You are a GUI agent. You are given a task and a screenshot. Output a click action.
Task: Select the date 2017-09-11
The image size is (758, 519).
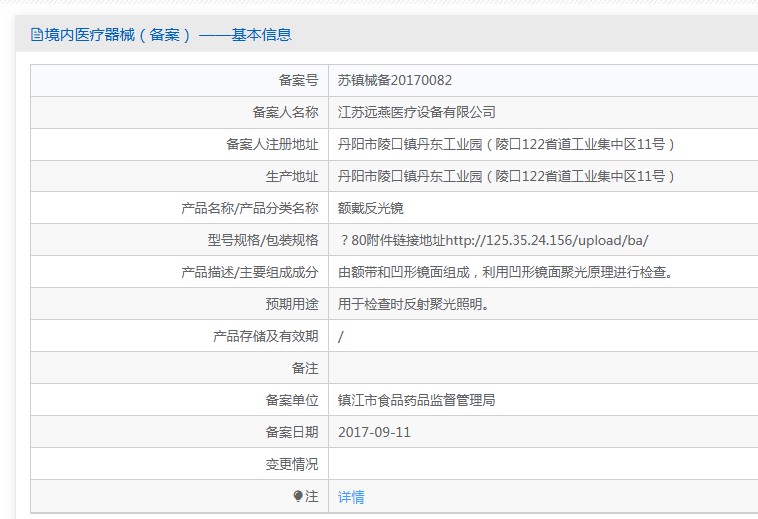pyautogui.click(x=374, y=432)
